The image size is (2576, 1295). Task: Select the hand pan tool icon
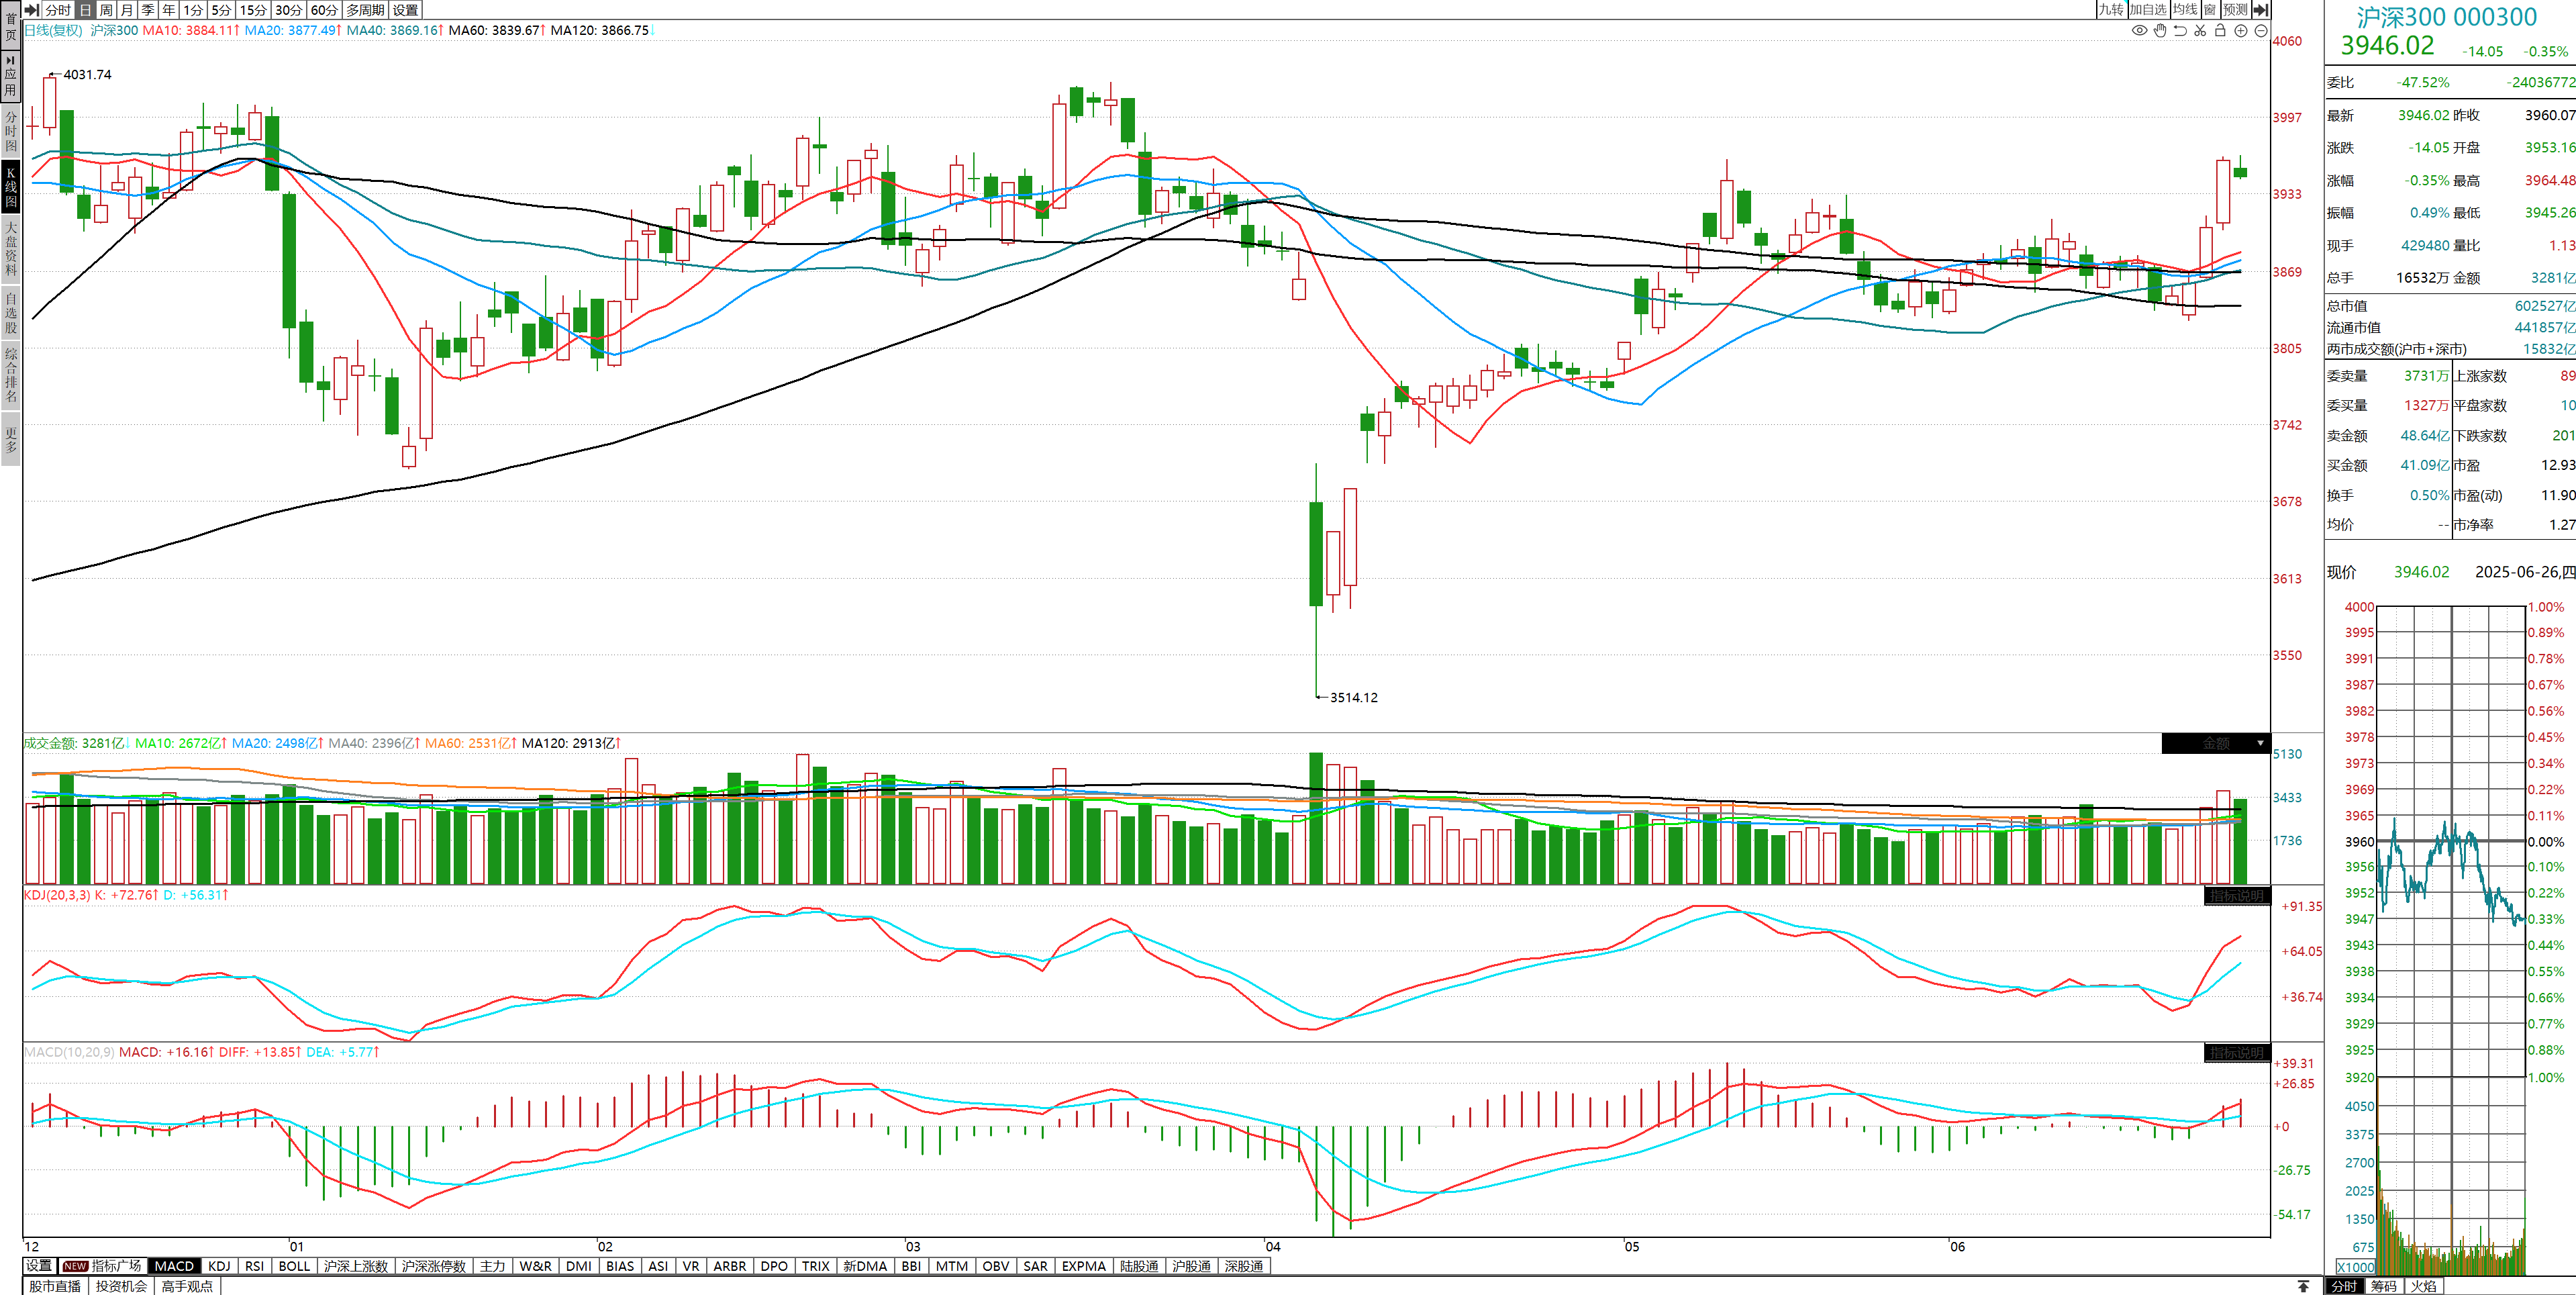(2160, 30)
